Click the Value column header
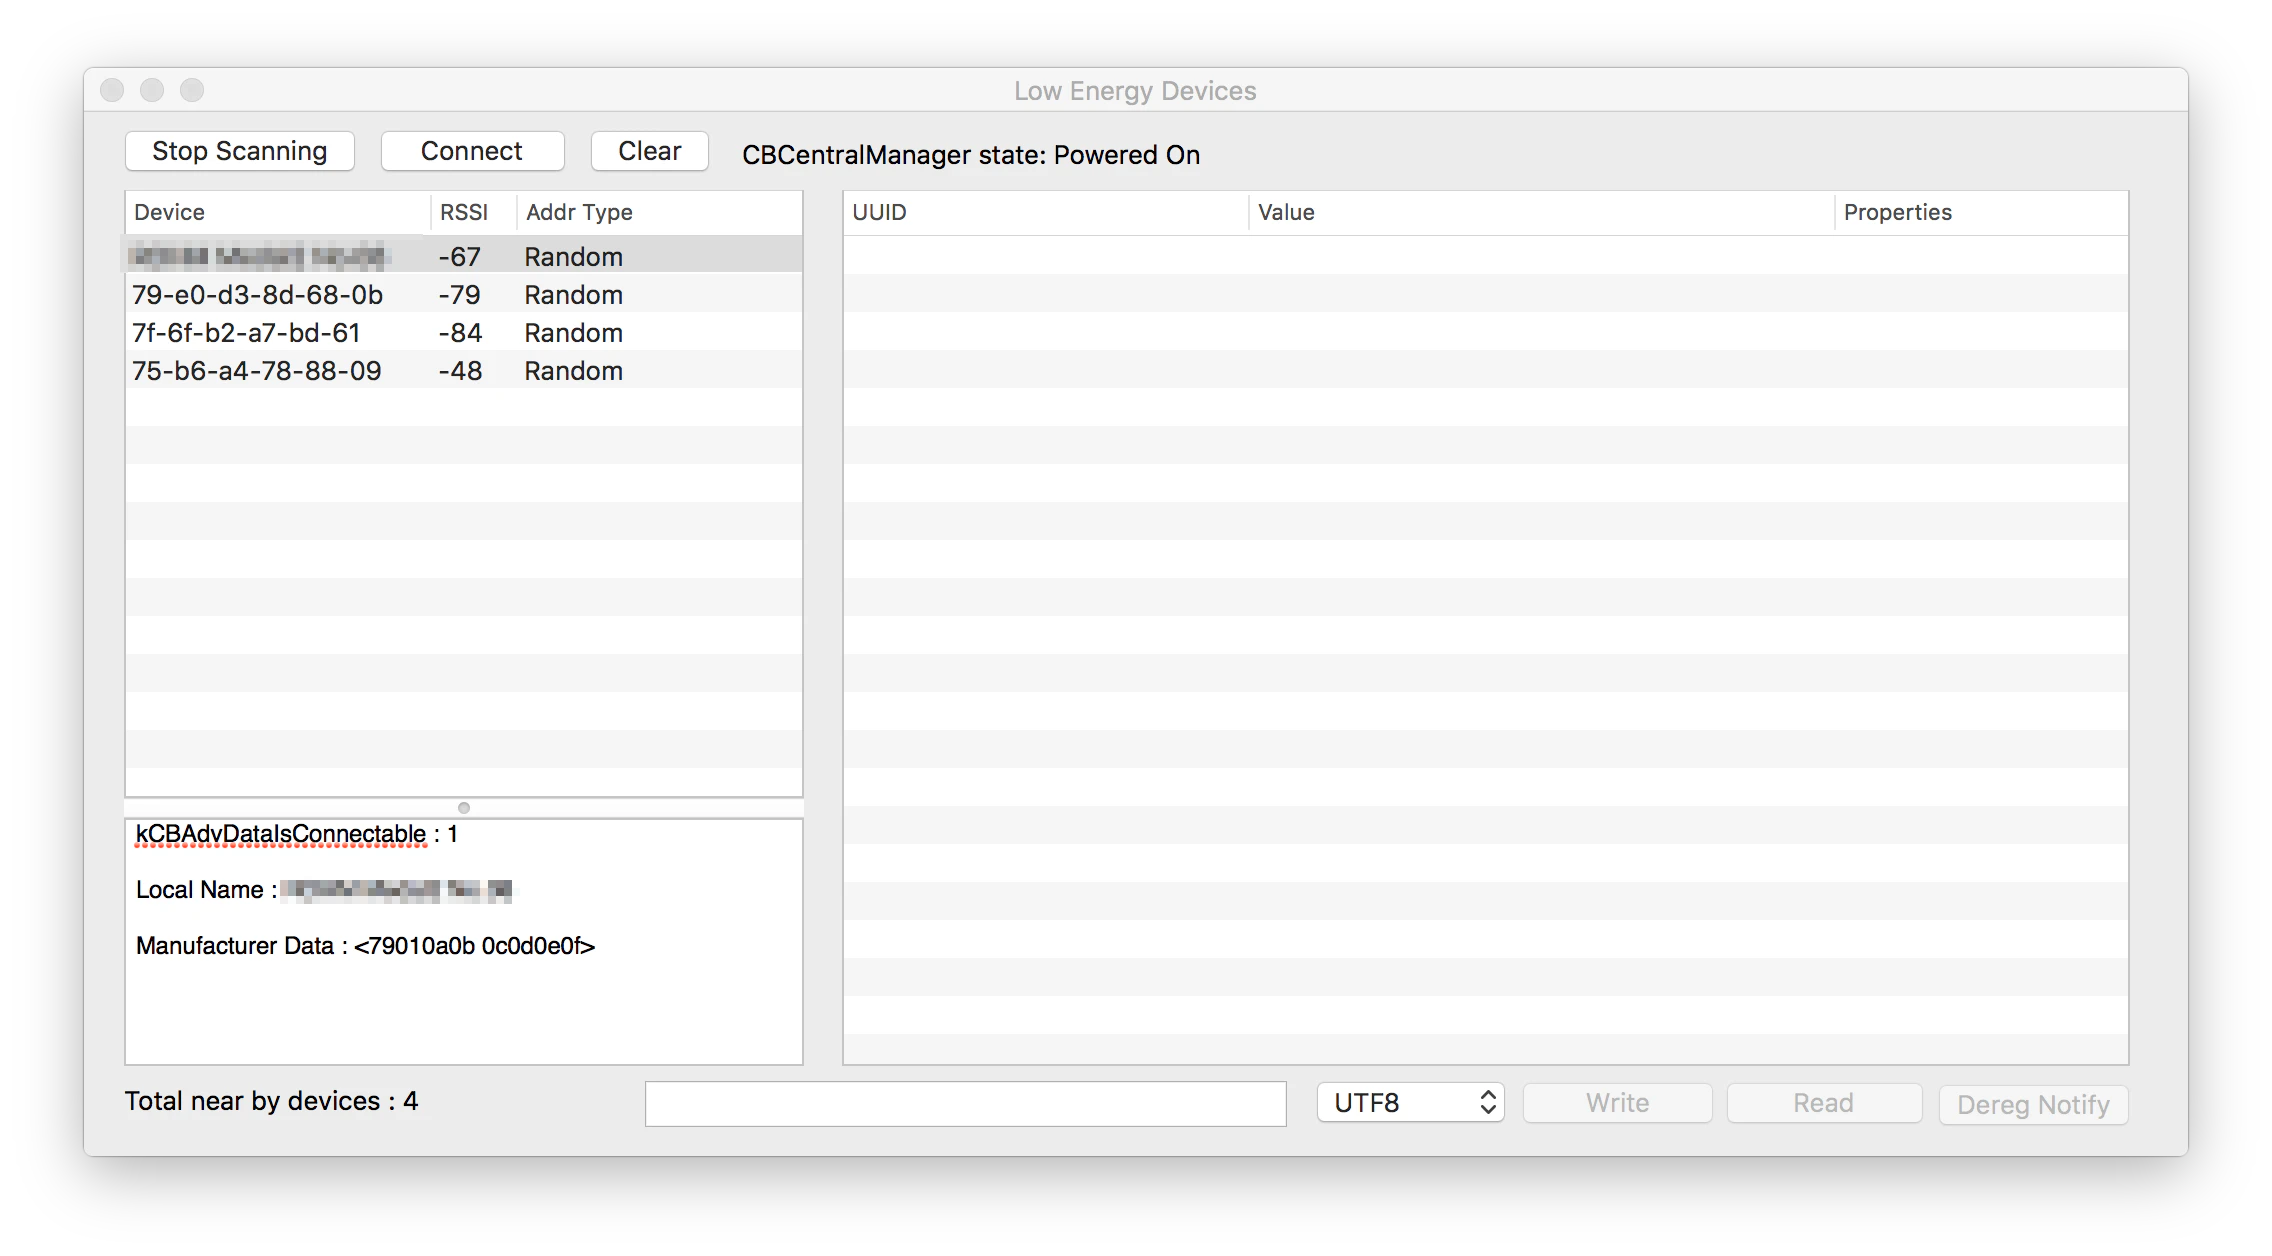 1542,212
